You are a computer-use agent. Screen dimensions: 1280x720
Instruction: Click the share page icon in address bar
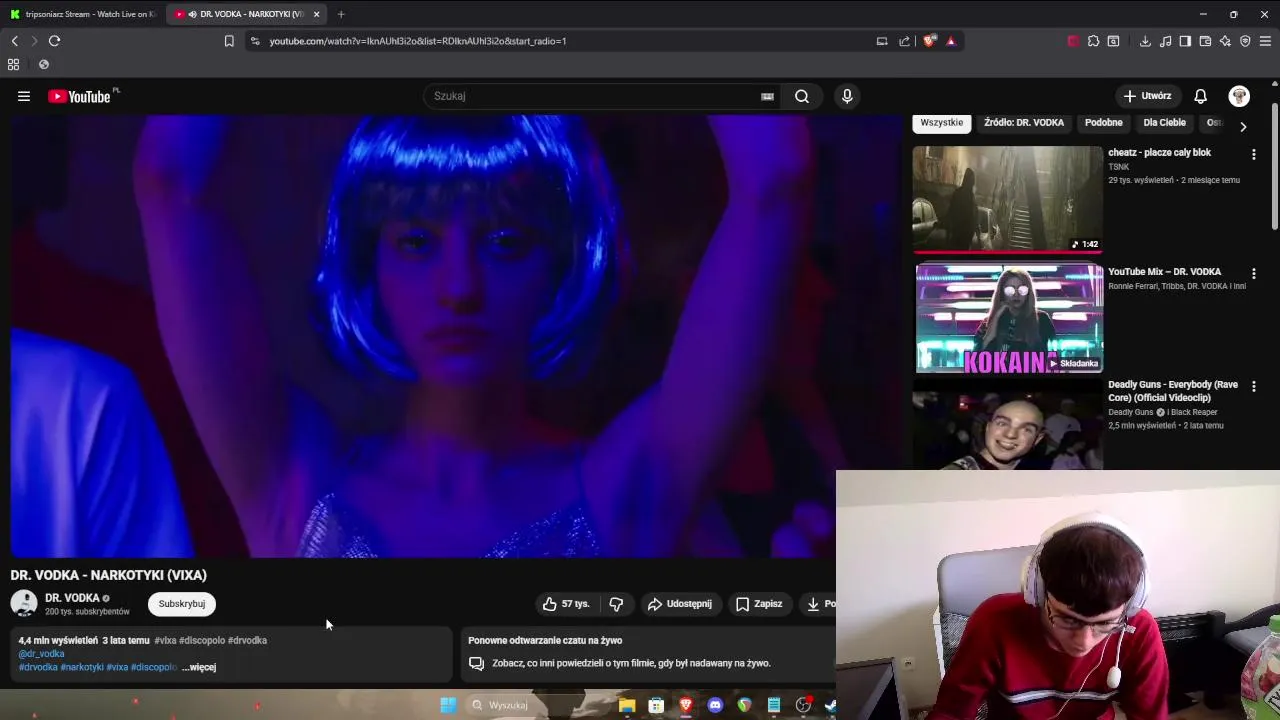pos(904,41)
